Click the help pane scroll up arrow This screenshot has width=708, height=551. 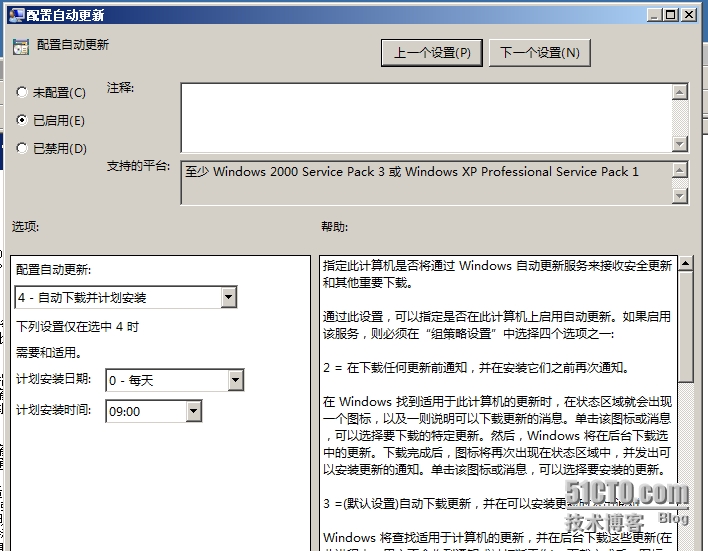pyautogui.click(x=685, y=263)
